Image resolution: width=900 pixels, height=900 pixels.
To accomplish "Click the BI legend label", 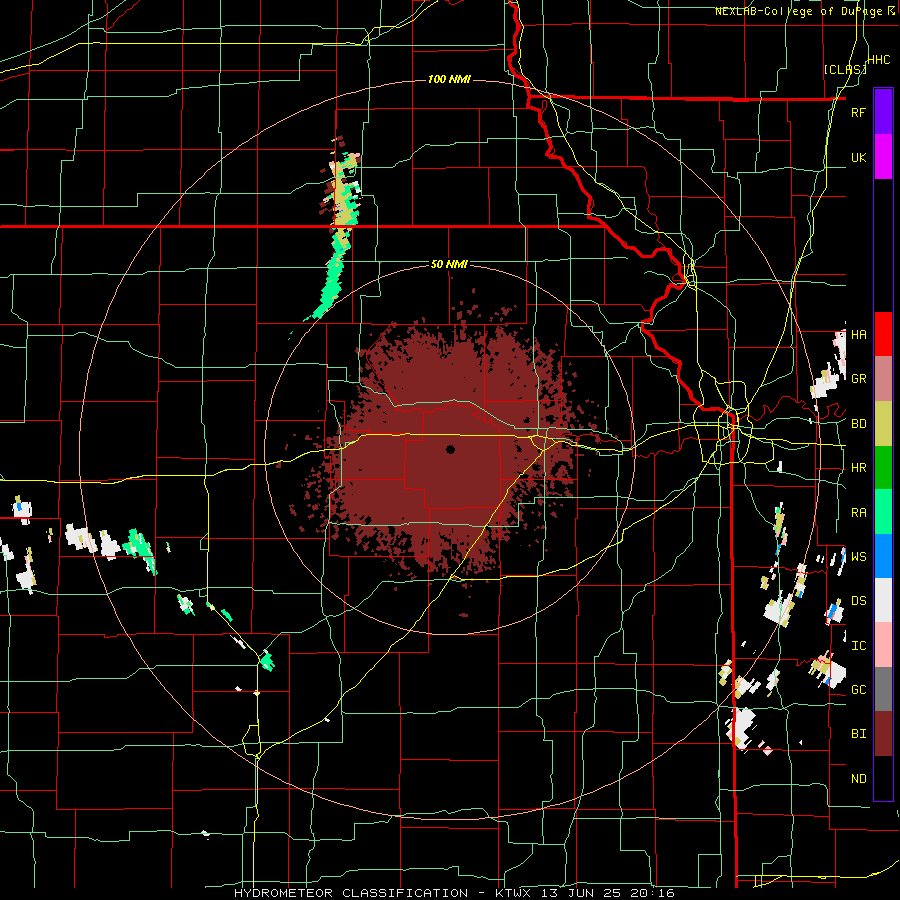I will [x=858, y=734].
